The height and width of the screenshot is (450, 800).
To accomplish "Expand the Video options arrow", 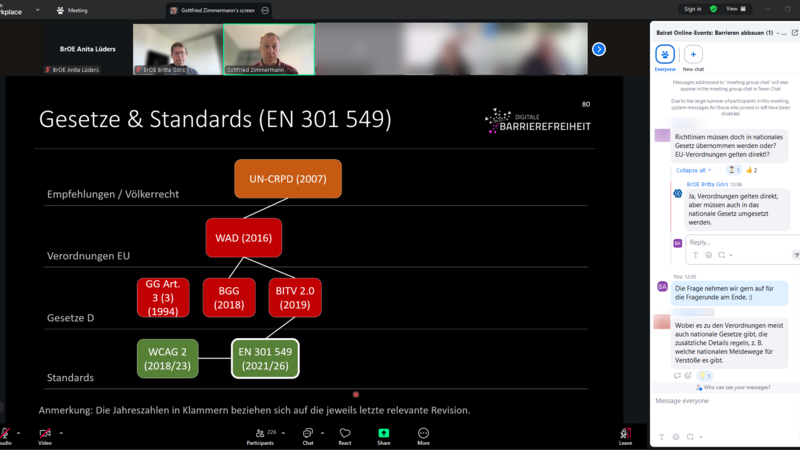I will [x=61, y=432].
